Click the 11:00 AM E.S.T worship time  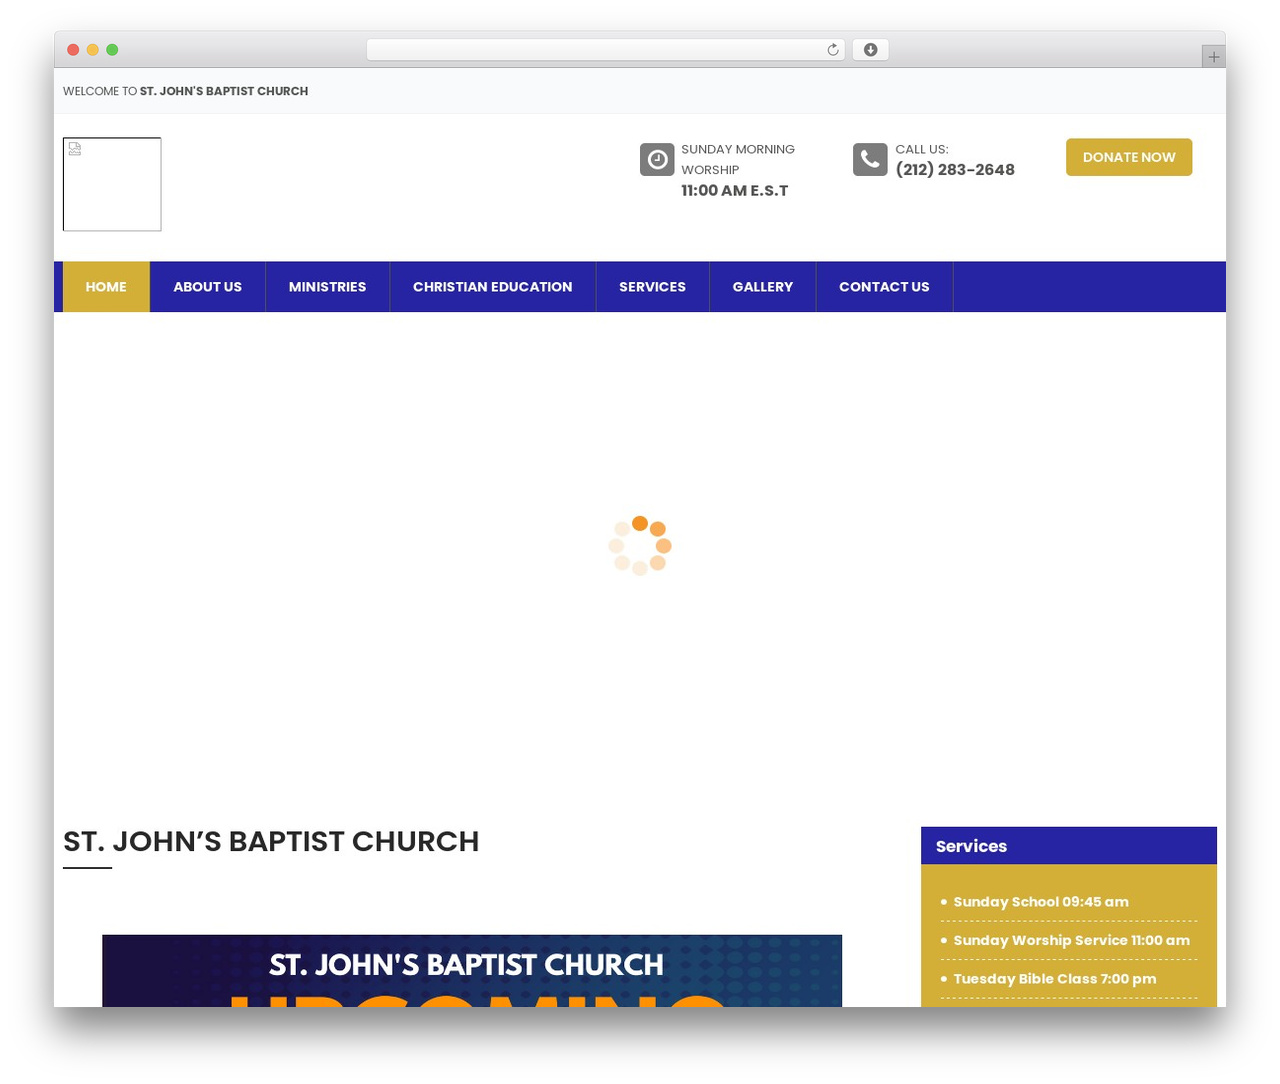coord(735,191)
